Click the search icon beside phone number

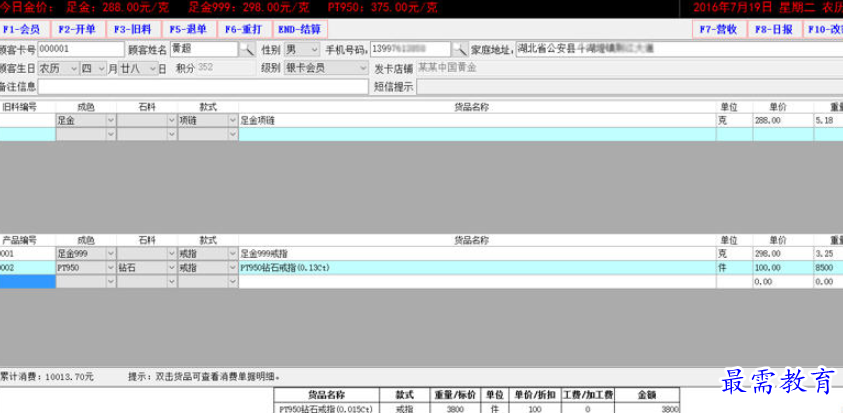click(460, 49)
